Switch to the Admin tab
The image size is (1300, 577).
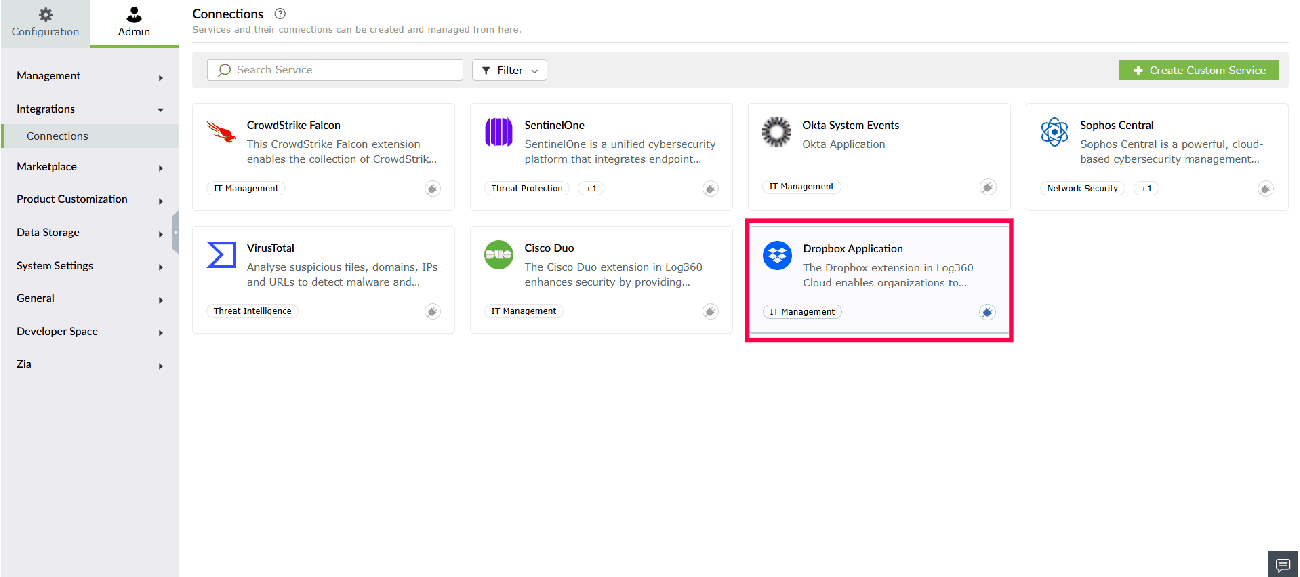tap(134, 23)
